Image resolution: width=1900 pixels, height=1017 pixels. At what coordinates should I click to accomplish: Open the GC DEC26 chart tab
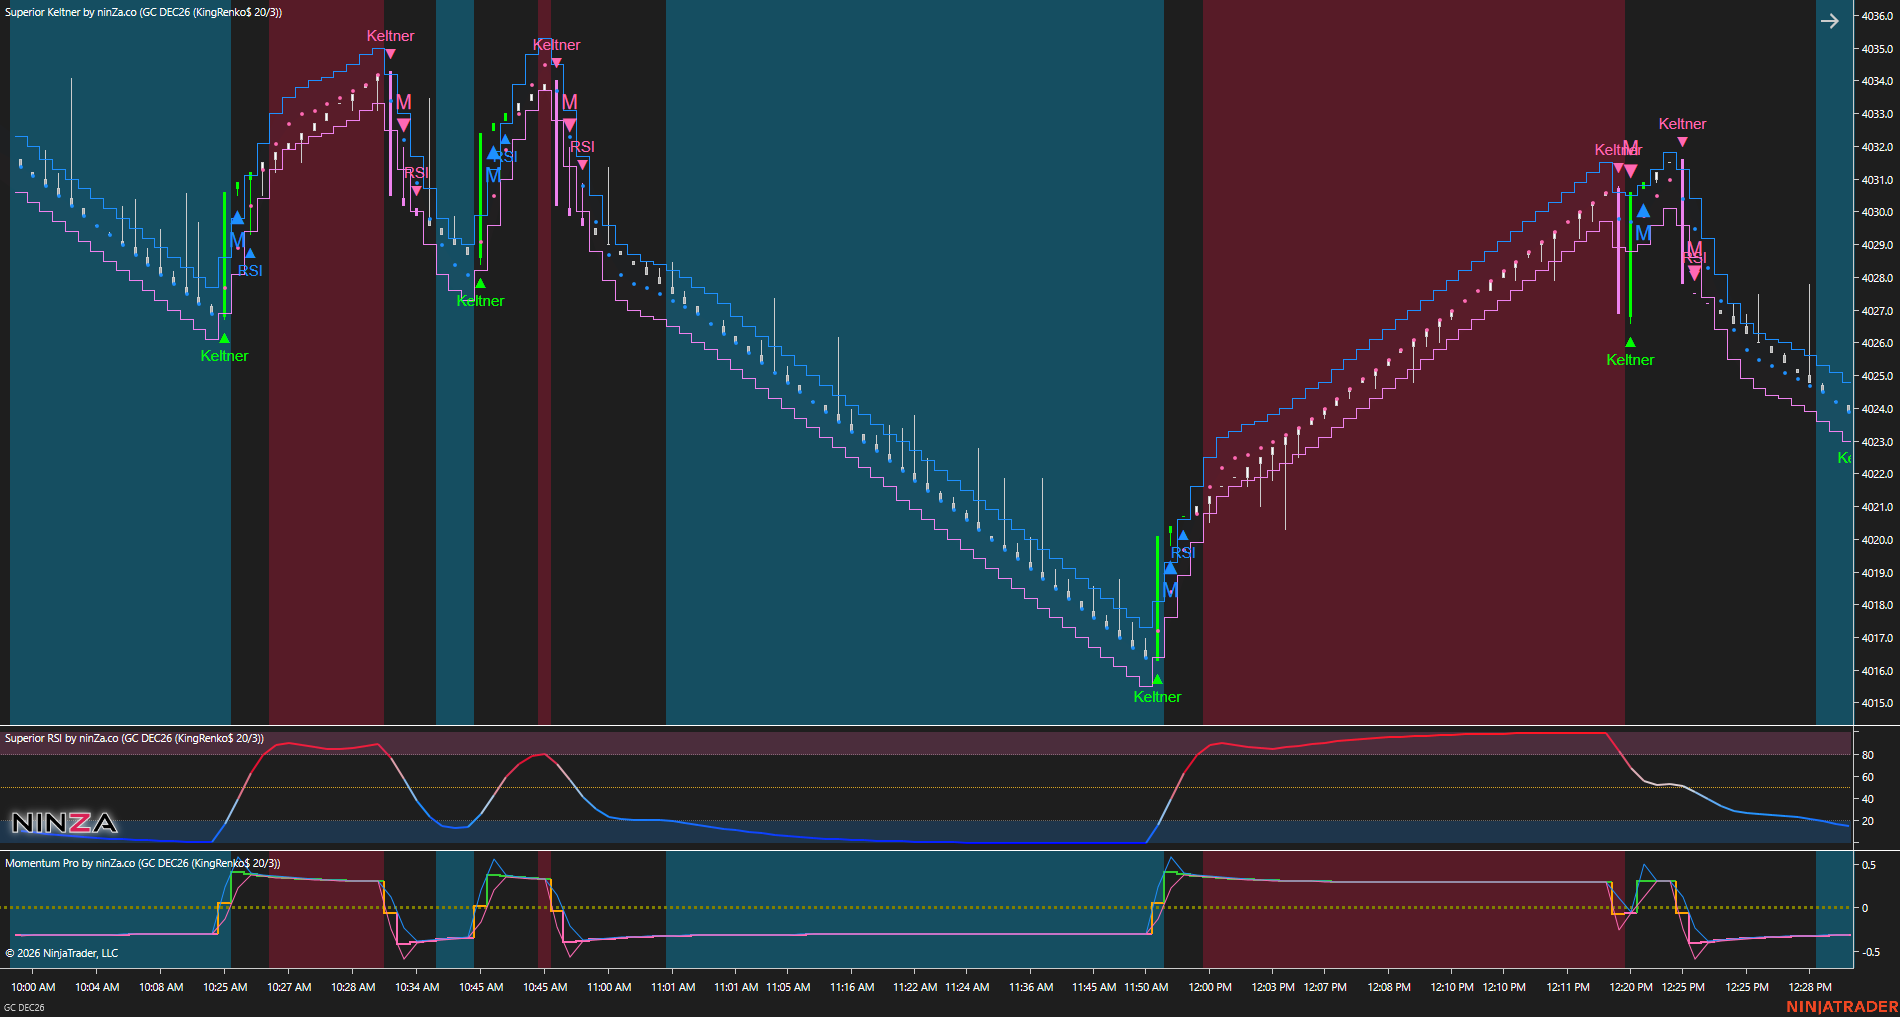click(x=24, y=1007)
